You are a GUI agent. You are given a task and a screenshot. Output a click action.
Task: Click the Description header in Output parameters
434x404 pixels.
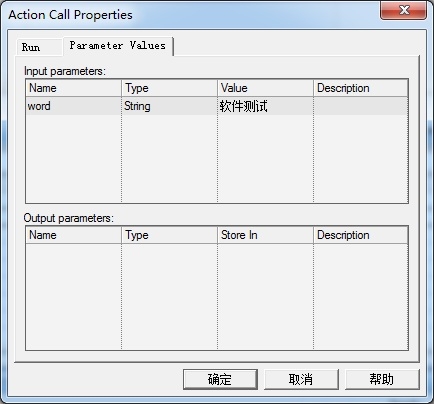tap(361, 235)
